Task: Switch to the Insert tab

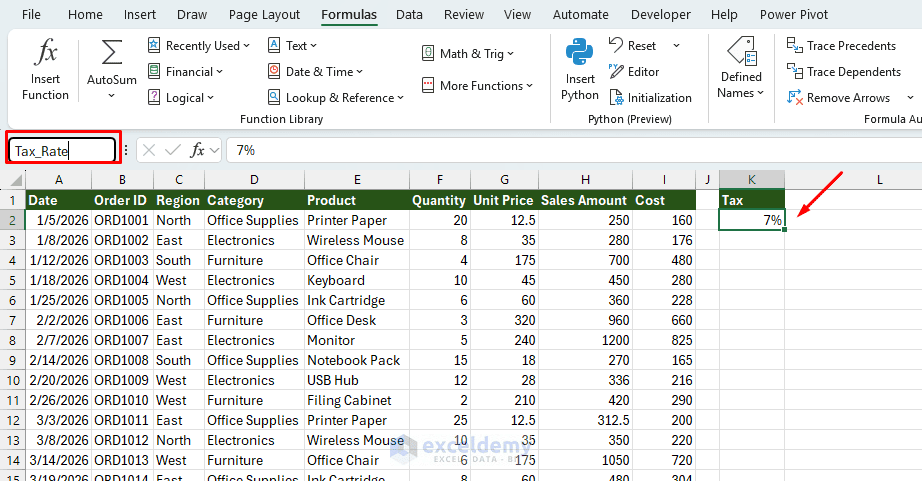Action: 140,14
